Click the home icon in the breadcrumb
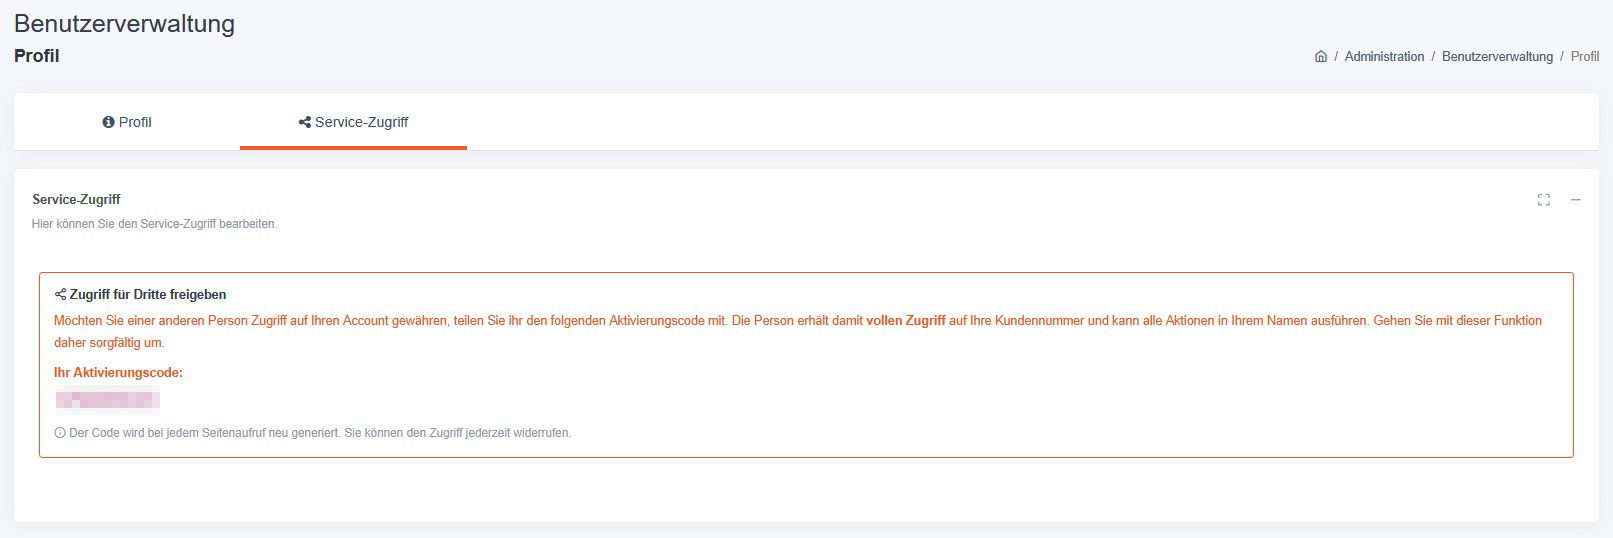This screenshot has height=538, width=1613. (x=1321, y=57)
